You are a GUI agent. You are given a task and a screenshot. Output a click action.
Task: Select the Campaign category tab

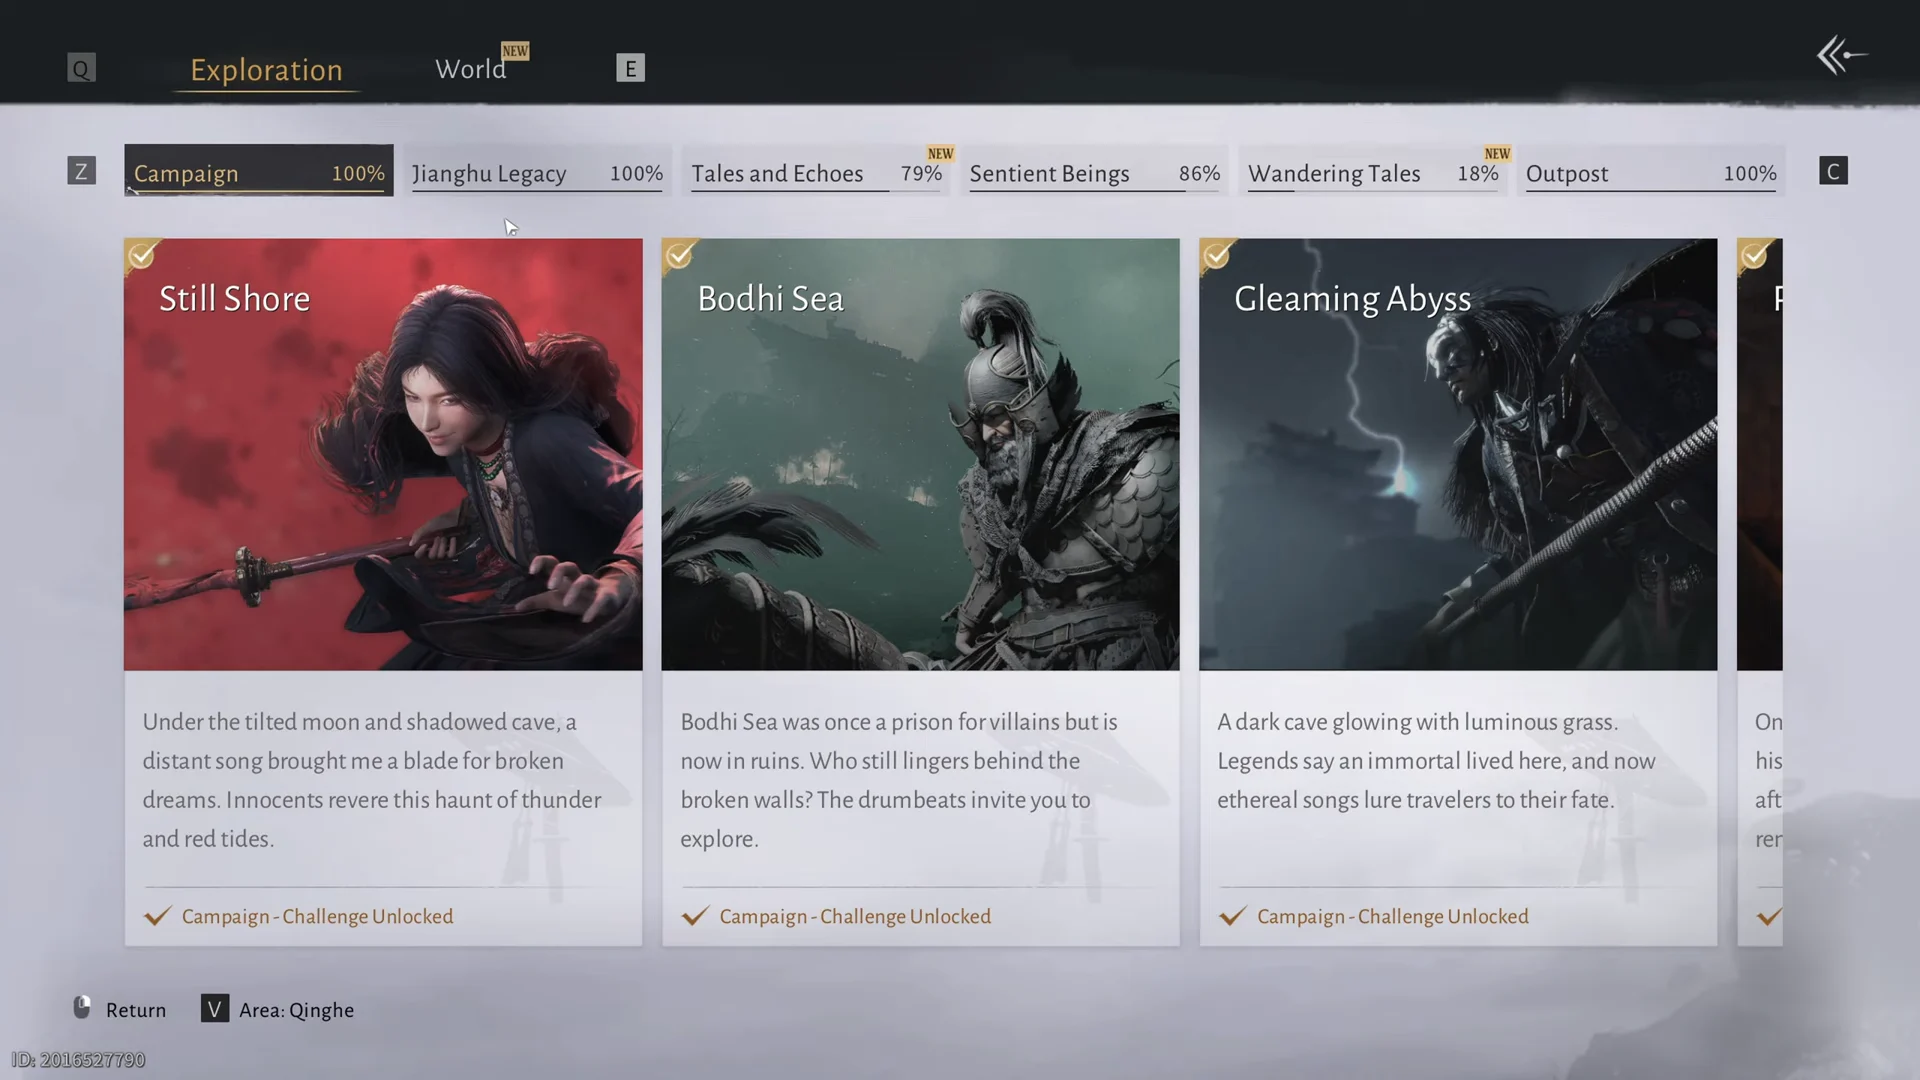pos(259,171)
